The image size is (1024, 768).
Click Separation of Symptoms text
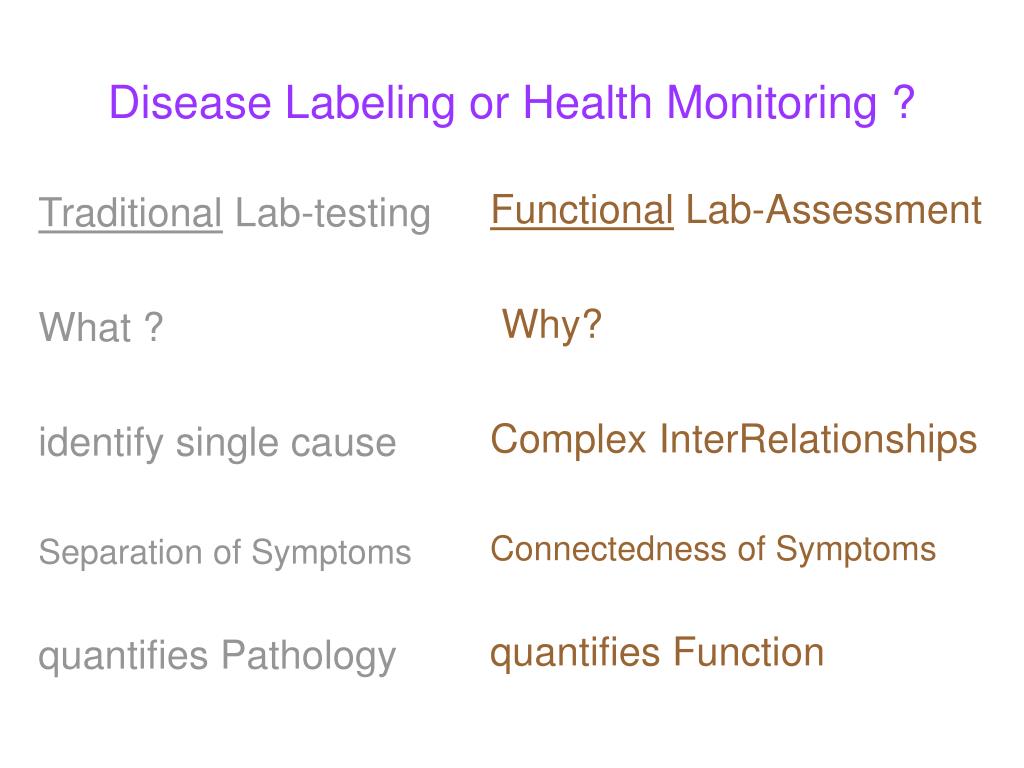[x=225, y=553]
